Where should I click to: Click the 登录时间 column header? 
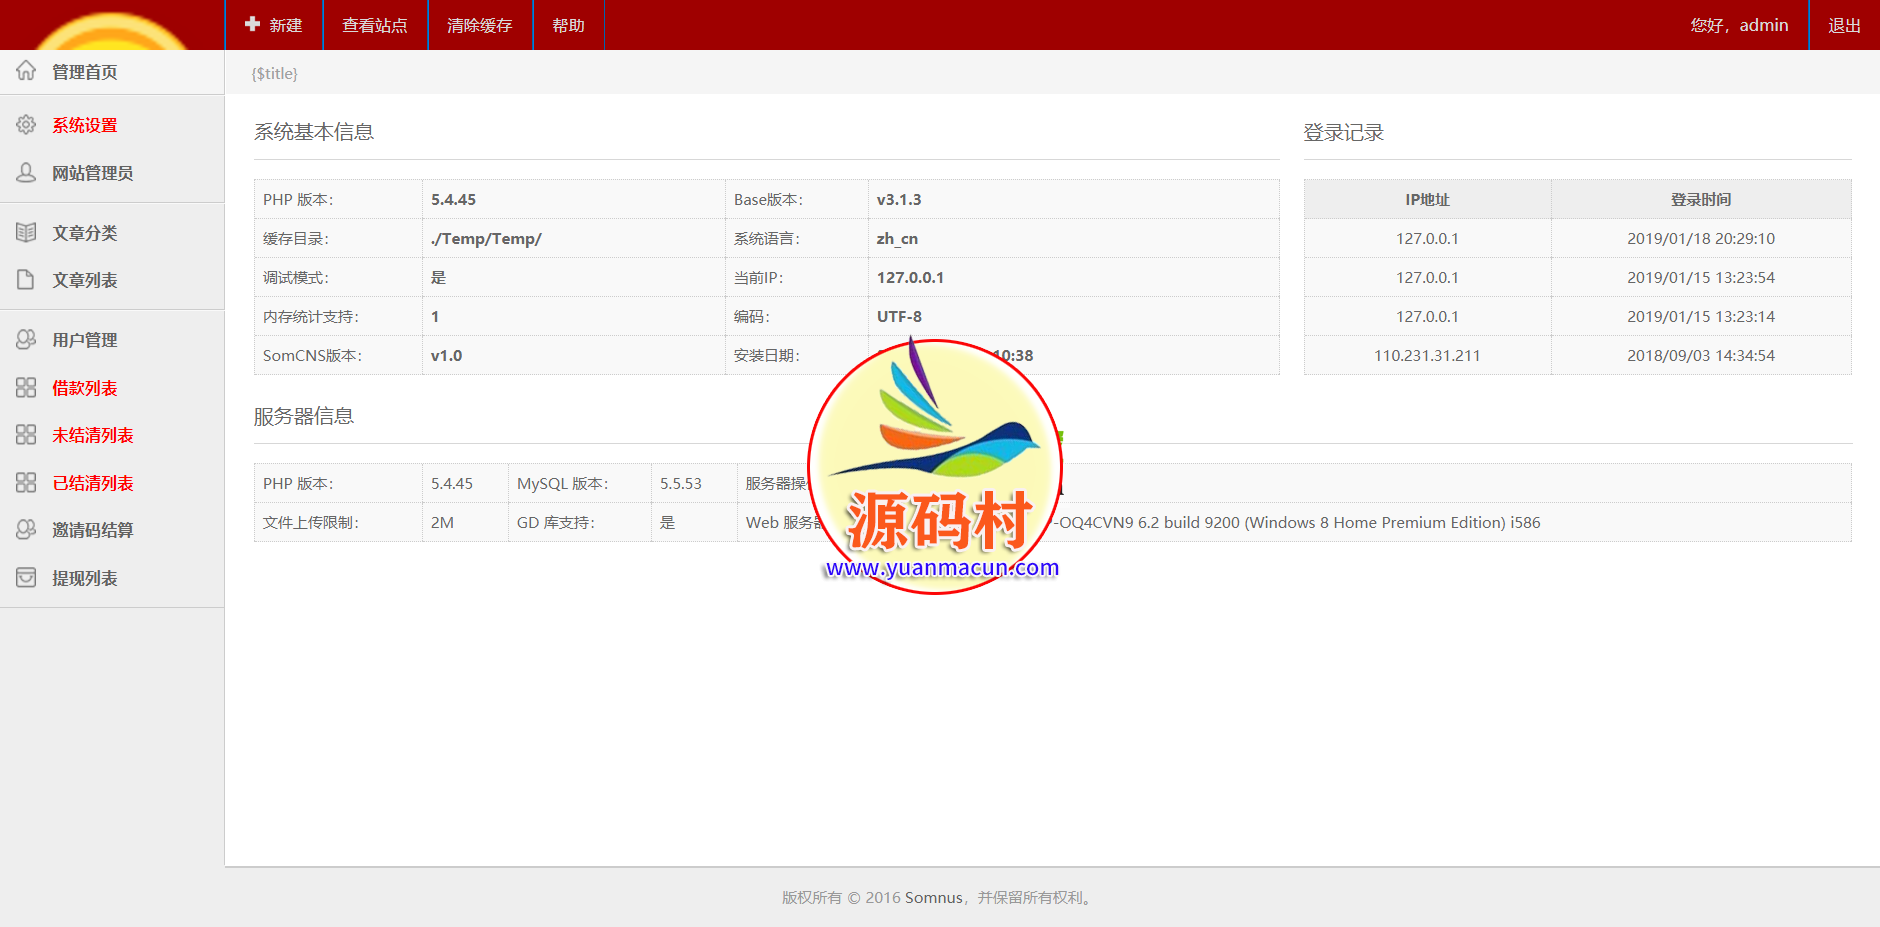pyautogui.click(x=1700, y=199)
